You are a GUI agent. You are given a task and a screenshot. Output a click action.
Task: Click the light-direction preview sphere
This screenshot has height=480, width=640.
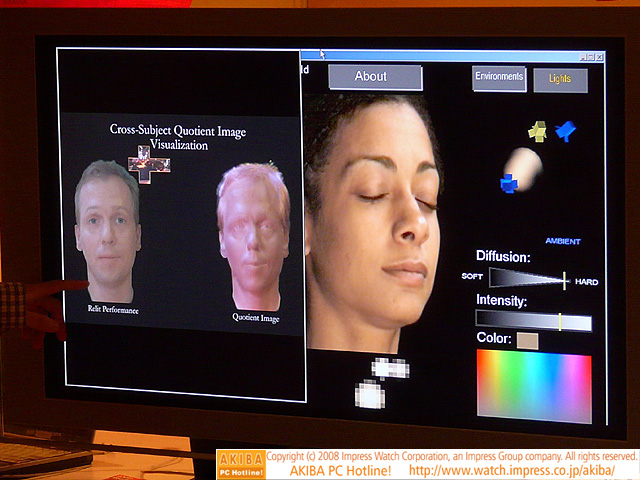pyautogui.click(x=524, y=163)
